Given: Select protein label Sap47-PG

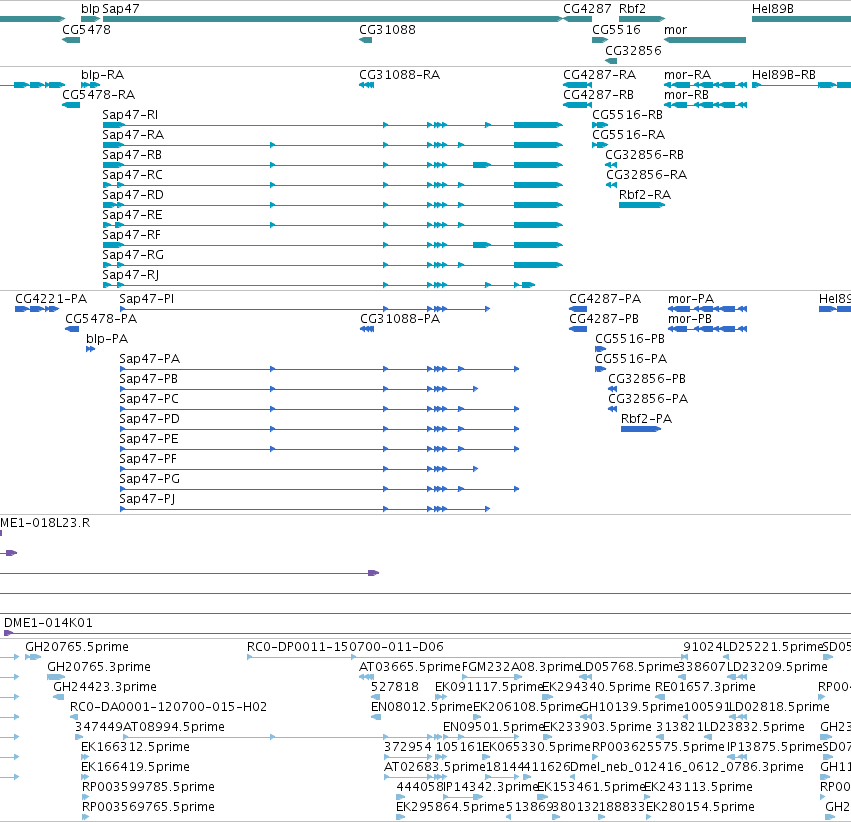Looking at the screenshot, I should [x=149, y=480].
